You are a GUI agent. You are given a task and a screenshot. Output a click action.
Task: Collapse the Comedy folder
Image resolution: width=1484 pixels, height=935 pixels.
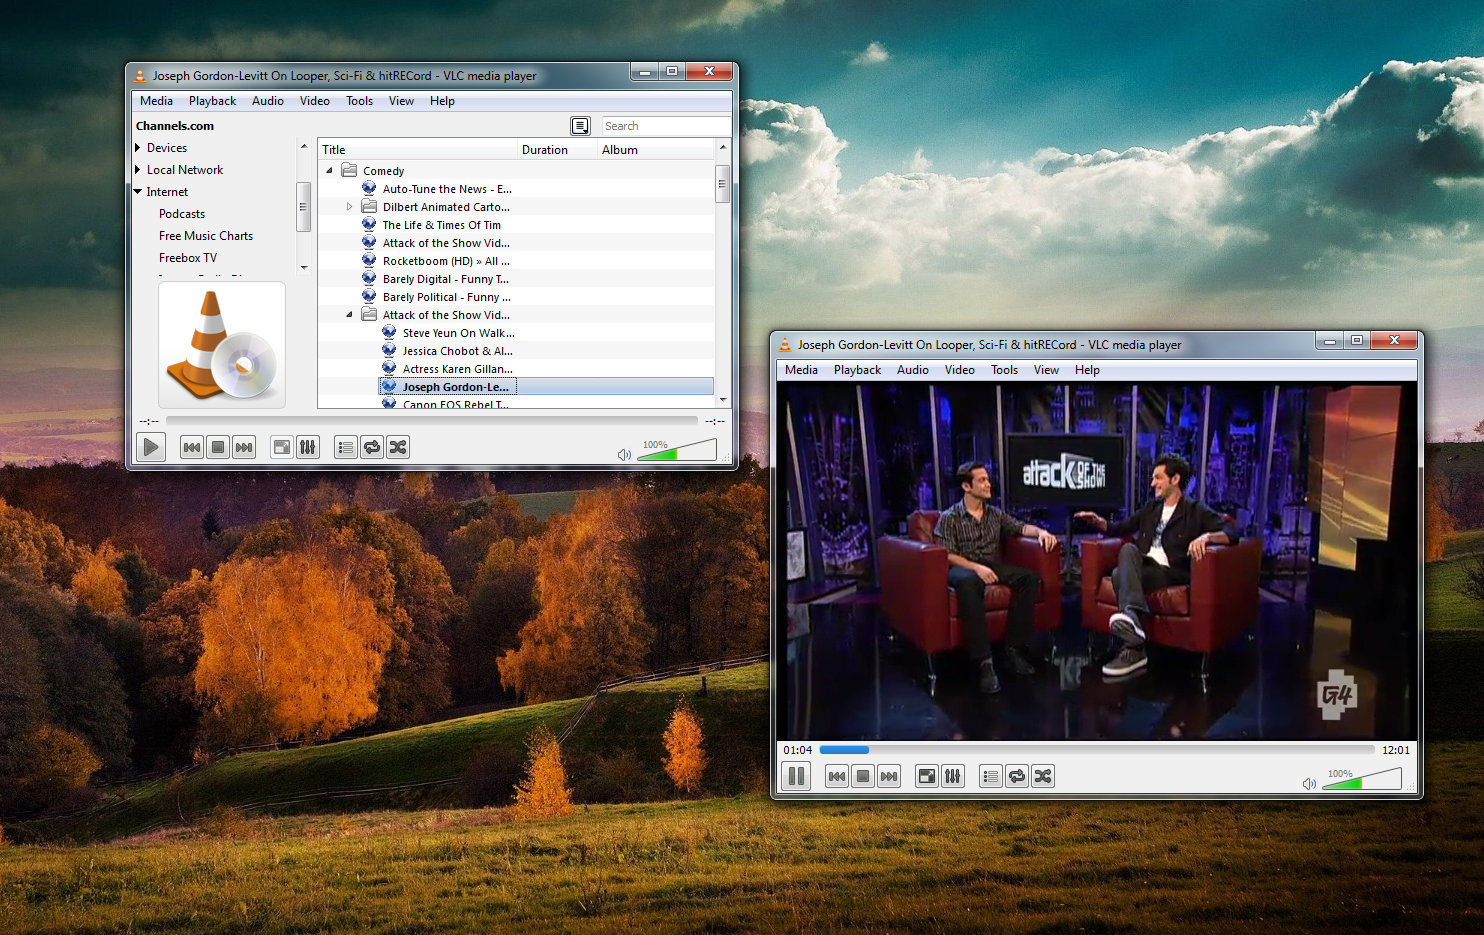tap(329, 171)
